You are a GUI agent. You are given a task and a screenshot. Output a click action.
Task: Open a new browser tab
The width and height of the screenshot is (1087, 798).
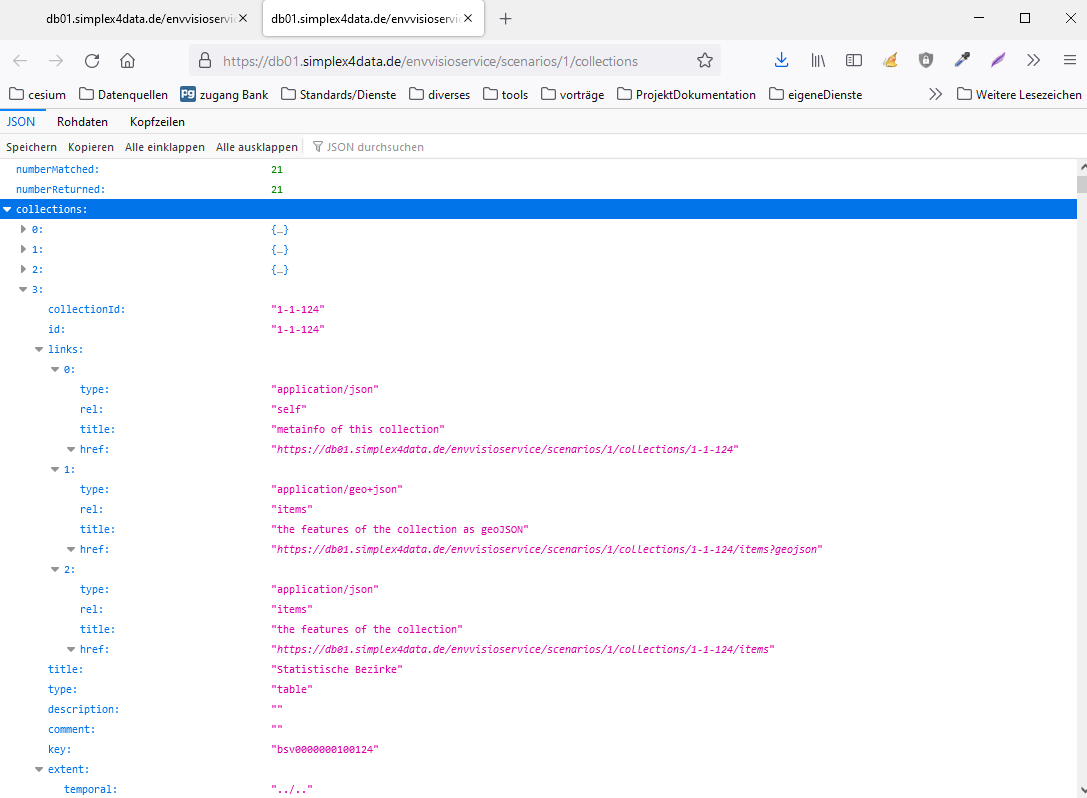pos(506,19)
